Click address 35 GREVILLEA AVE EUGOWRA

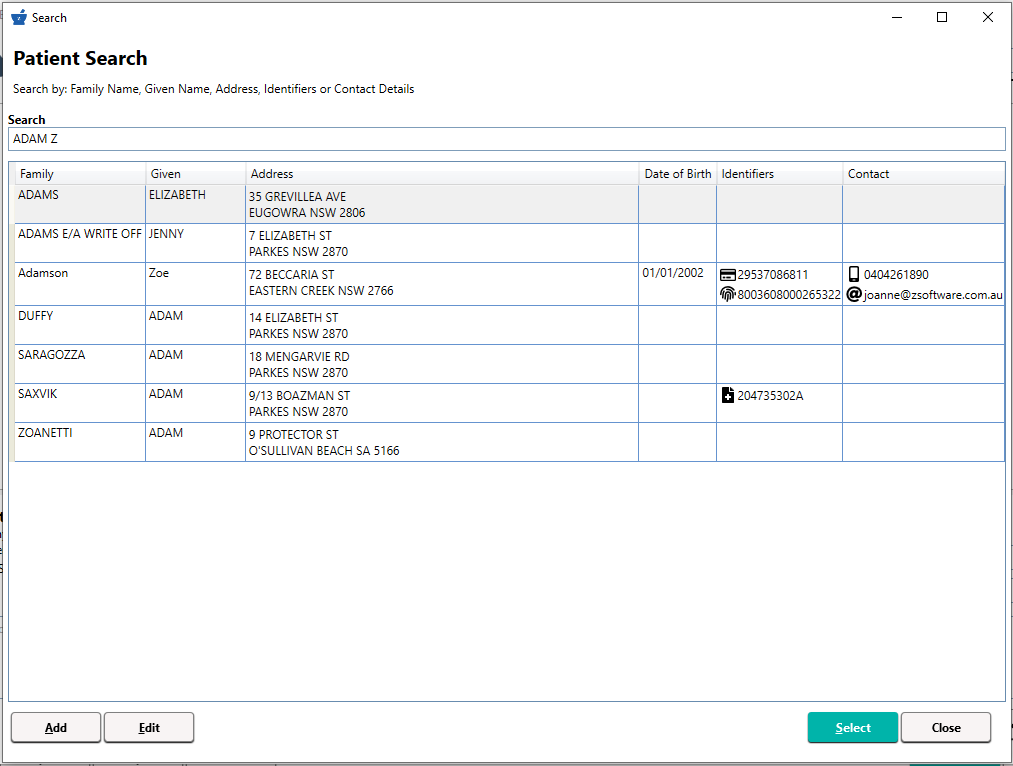coord(307,205)
